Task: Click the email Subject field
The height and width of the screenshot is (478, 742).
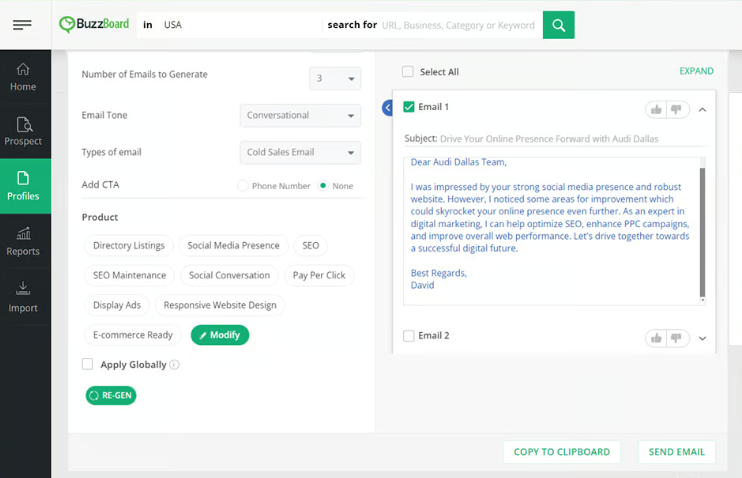Action: pos(554,139)
